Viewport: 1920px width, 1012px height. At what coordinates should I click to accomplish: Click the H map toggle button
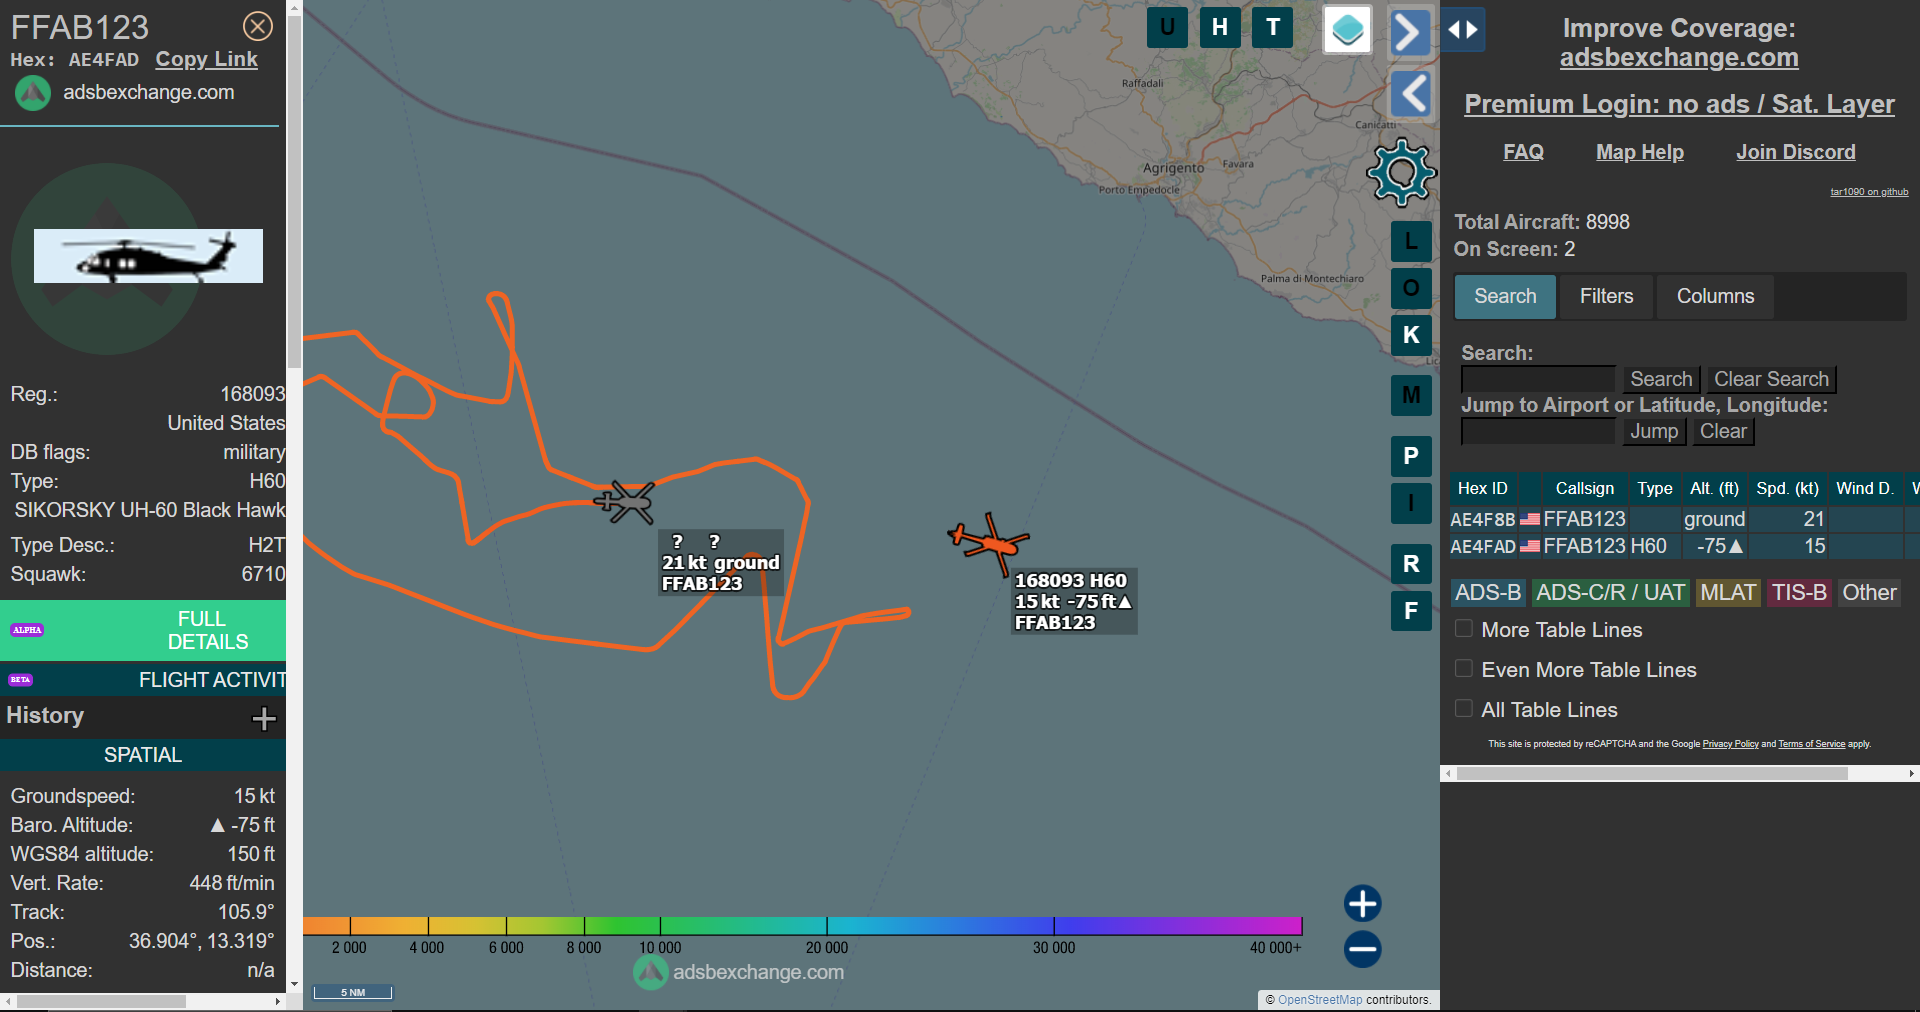coord(1220,28)
